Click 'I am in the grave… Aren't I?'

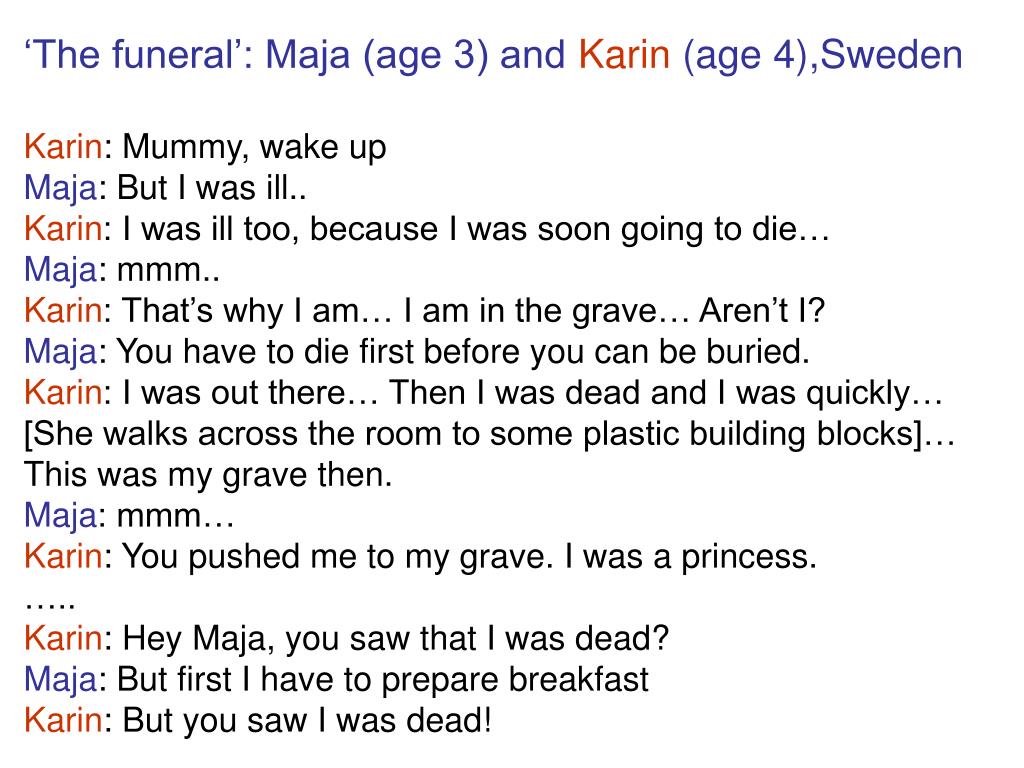coord(614,311)
